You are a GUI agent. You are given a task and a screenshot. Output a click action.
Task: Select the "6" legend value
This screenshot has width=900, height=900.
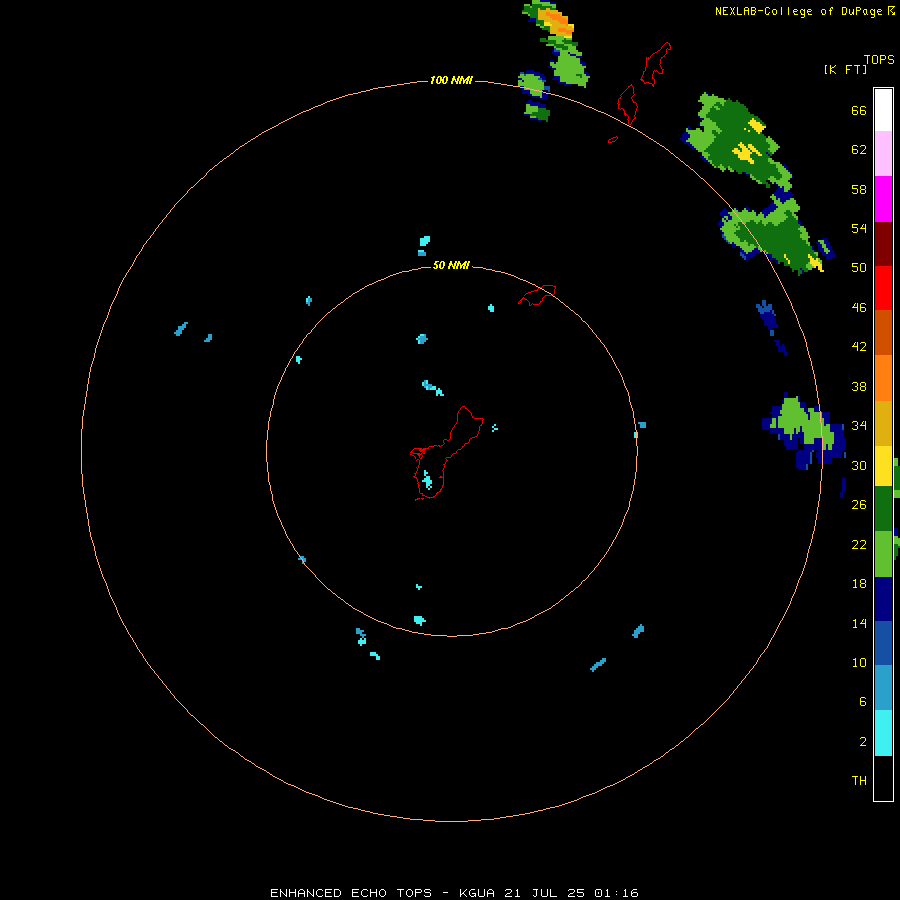[863, 701]
